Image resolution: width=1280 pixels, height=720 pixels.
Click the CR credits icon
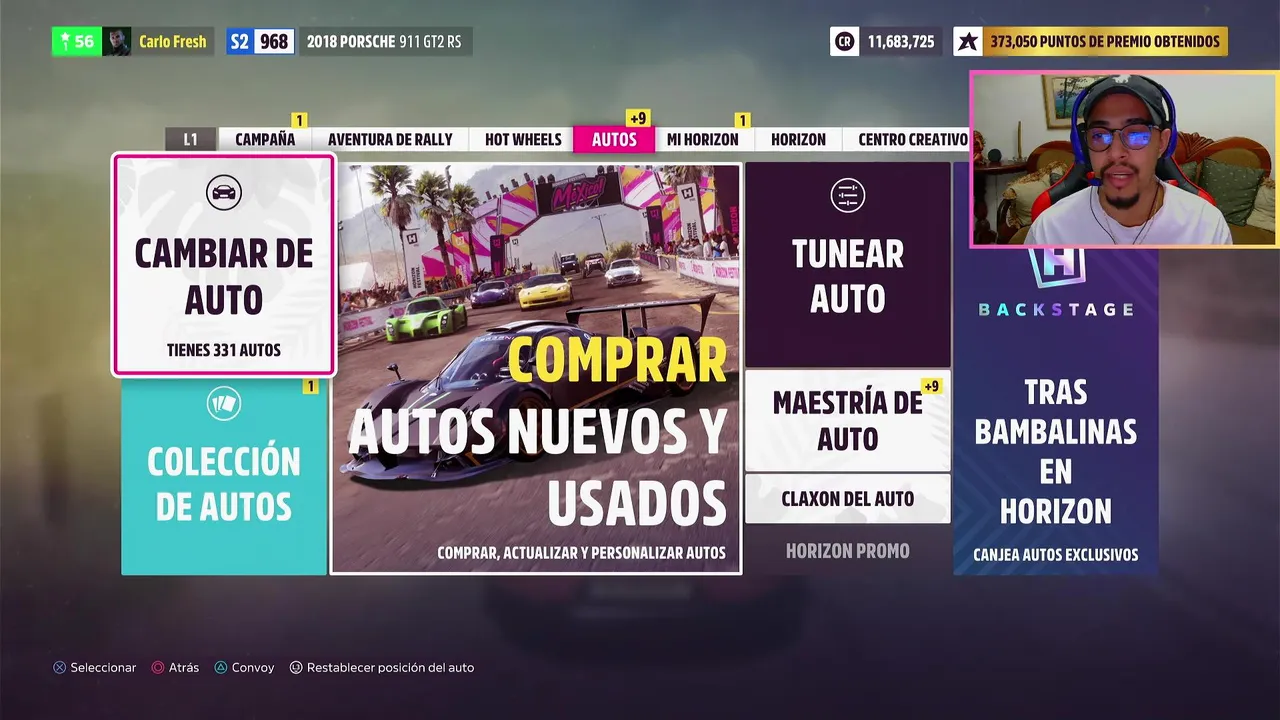pos(844,41)
